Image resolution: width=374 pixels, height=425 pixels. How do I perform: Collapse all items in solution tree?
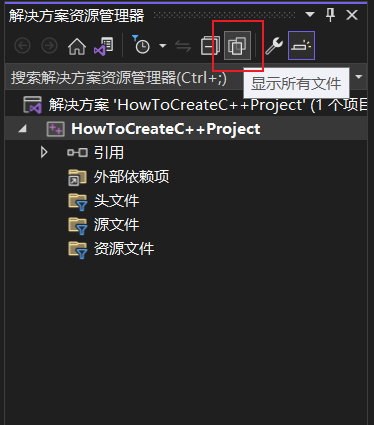210,46
